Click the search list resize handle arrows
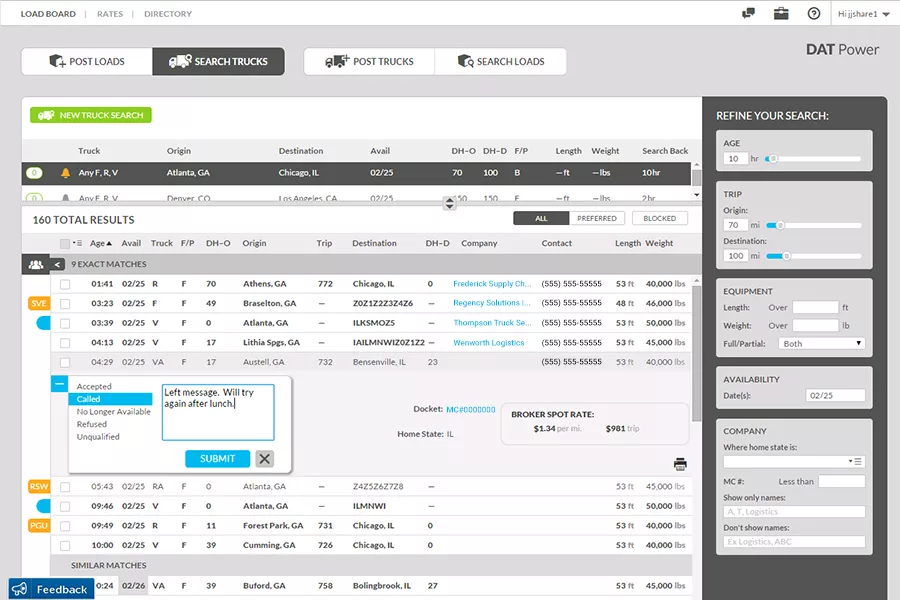This screenshot has width=900, height=600. tap(449, 203)
